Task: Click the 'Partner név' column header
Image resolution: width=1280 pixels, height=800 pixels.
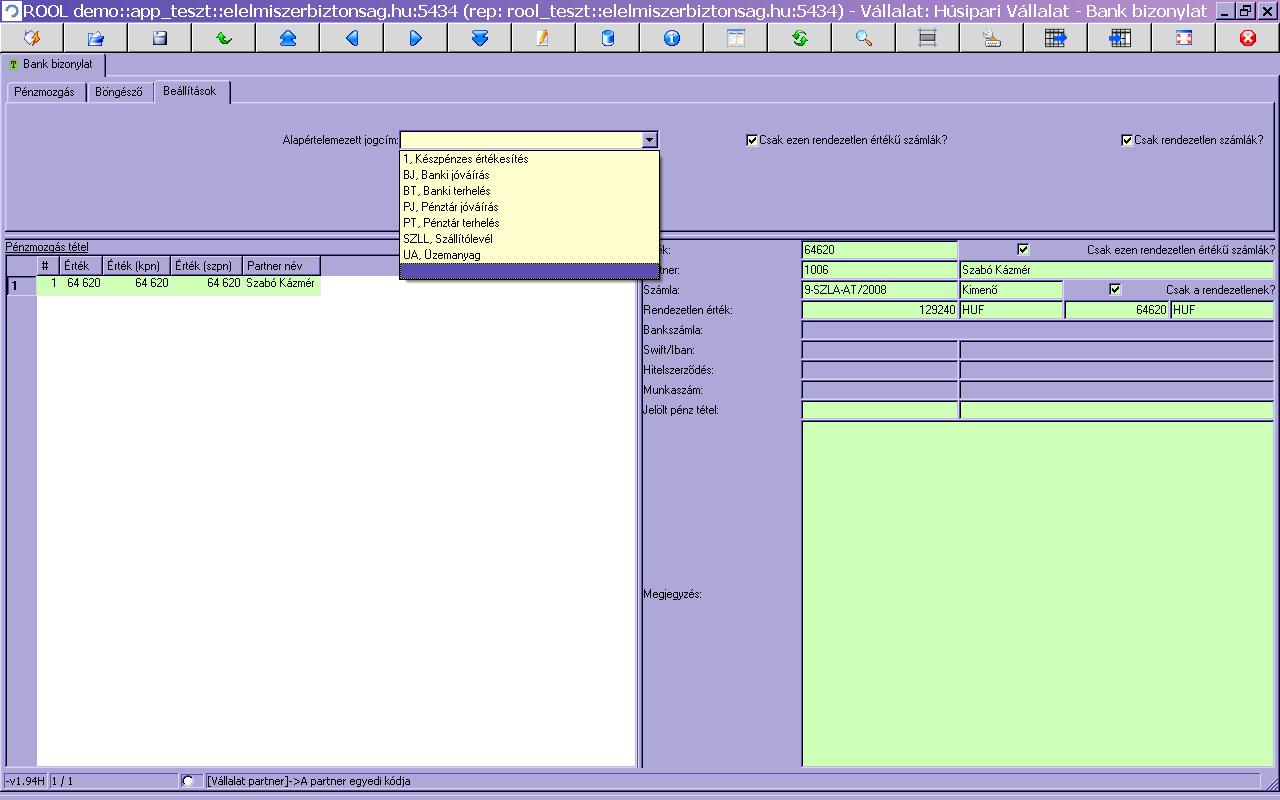Action: [281, 266]
